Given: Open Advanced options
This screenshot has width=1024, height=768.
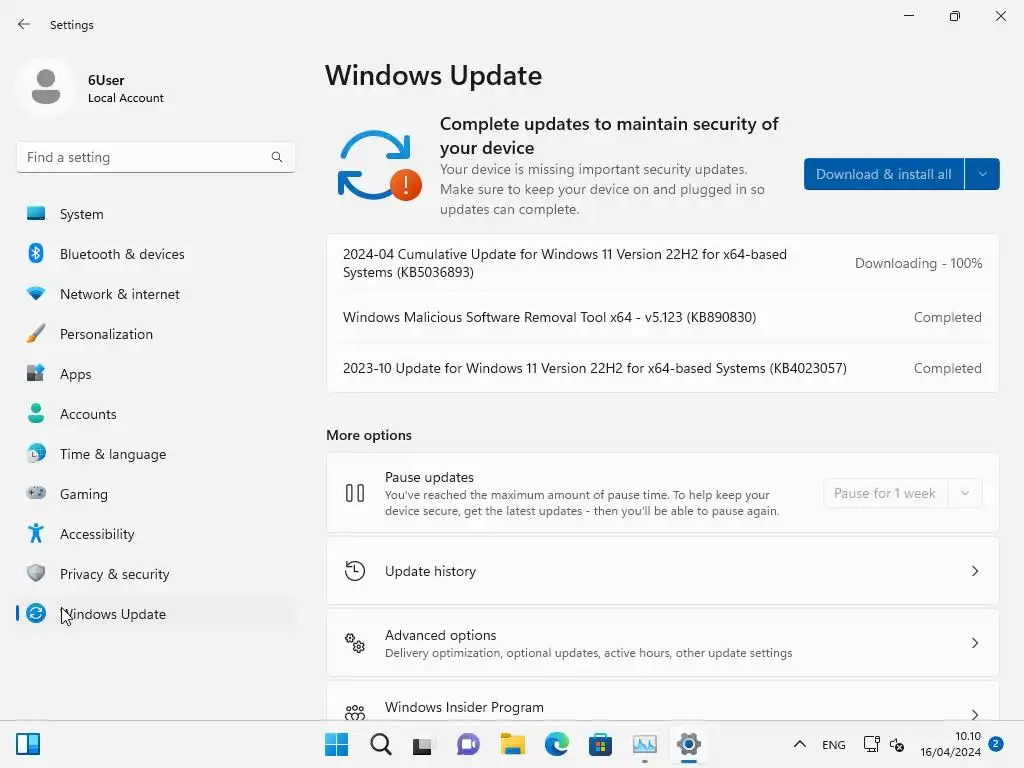Looking at the screenshot, I should tap(662, 643).
